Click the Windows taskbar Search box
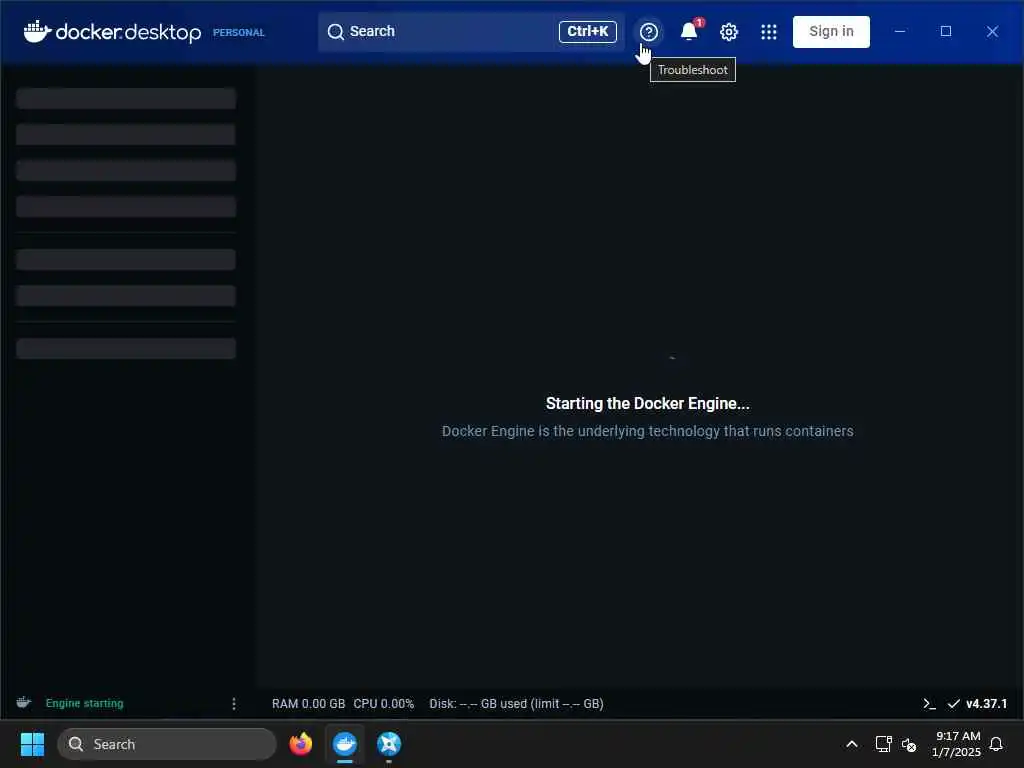 (167, 744)
